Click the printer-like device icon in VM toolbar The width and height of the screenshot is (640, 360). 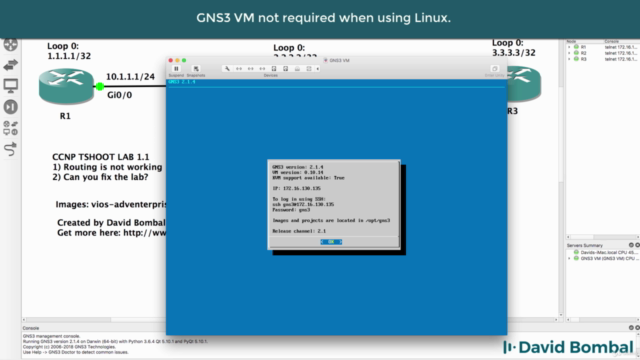pos(297,69)
